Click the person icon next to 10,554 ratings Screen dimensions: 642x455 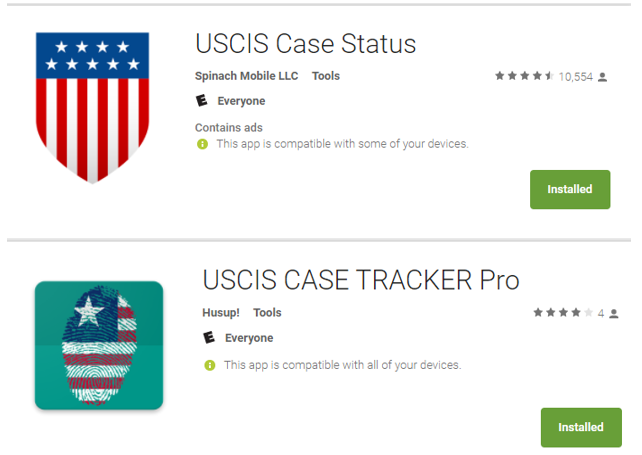pos(602,77)
